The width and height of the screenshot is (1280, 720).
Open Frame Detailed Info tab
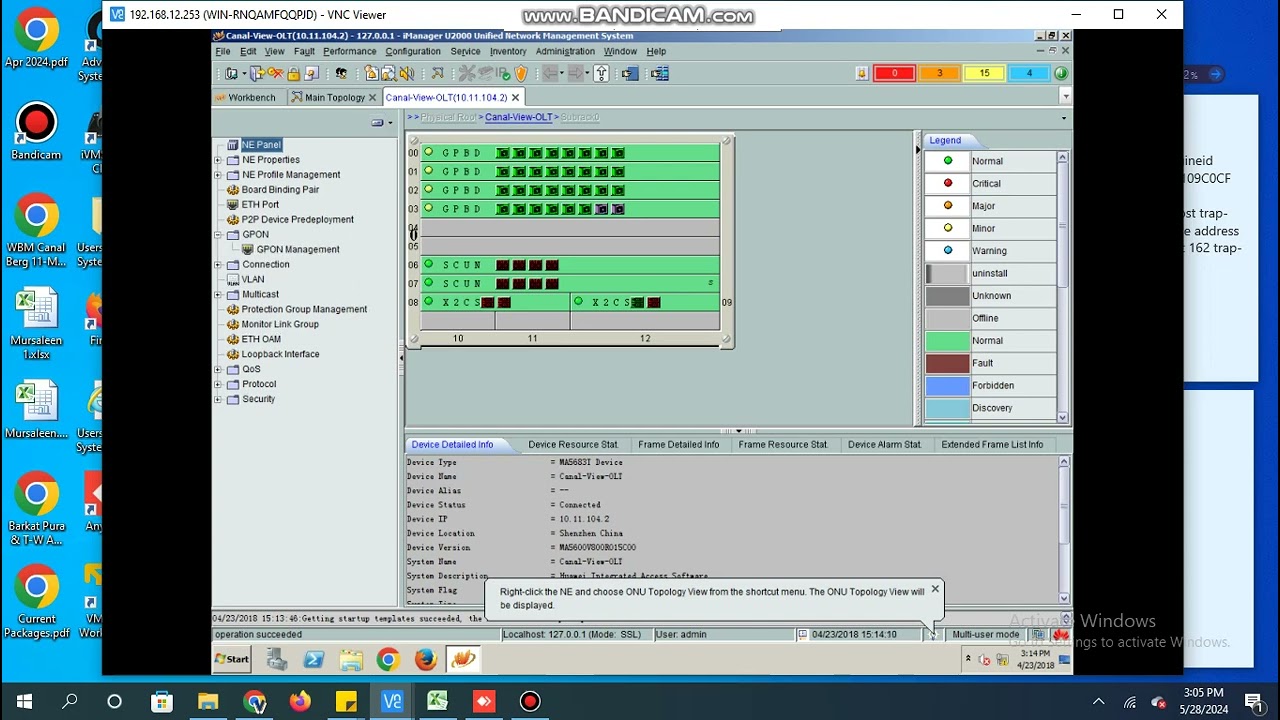pos(679,444)
